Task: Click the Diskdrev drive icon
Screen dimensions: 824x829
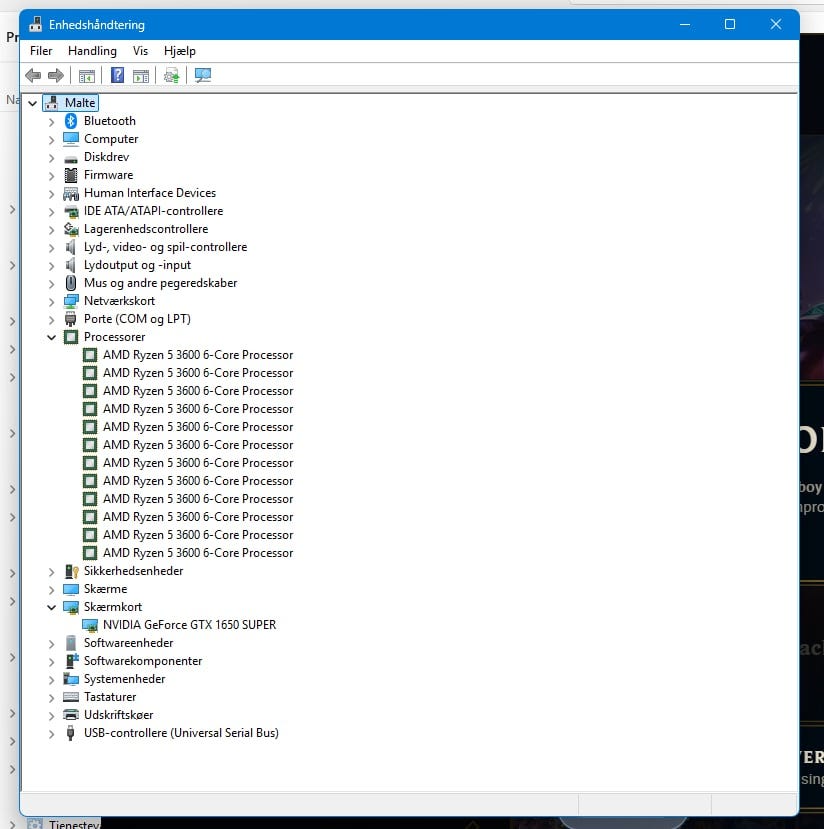Action: (x=71, y=159)
